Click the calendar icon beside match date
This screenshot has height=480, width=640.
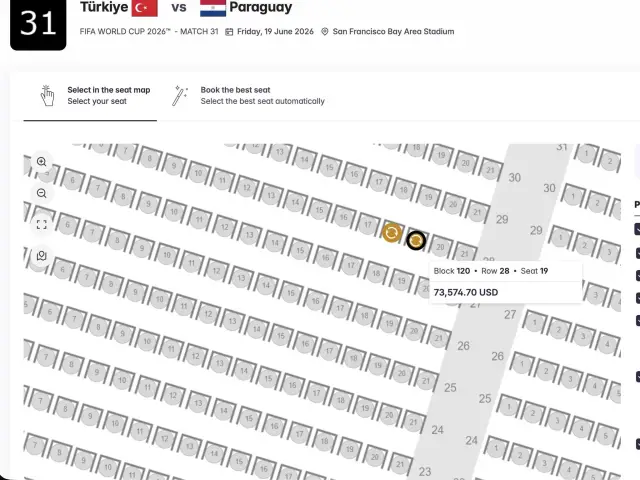coord(229,32)
